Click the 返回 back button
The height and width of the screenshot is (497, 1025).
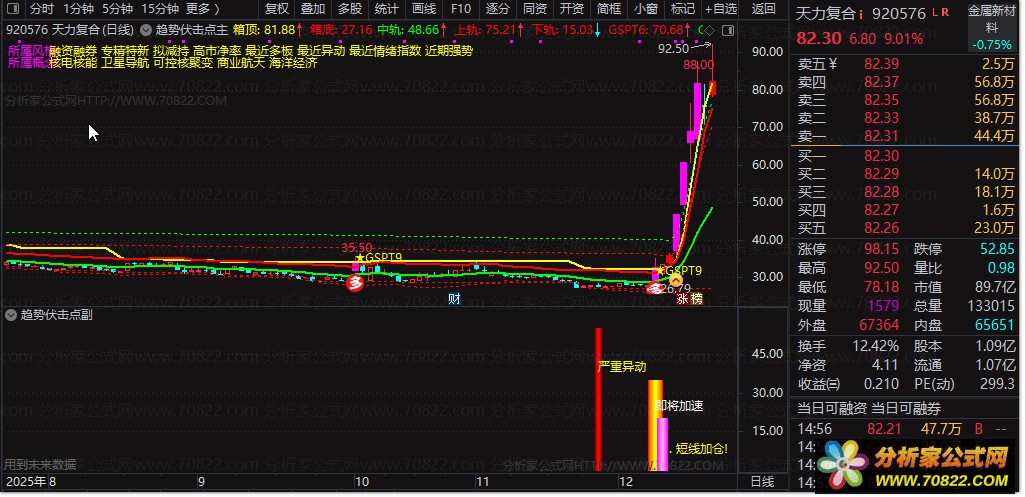[763, 9]
